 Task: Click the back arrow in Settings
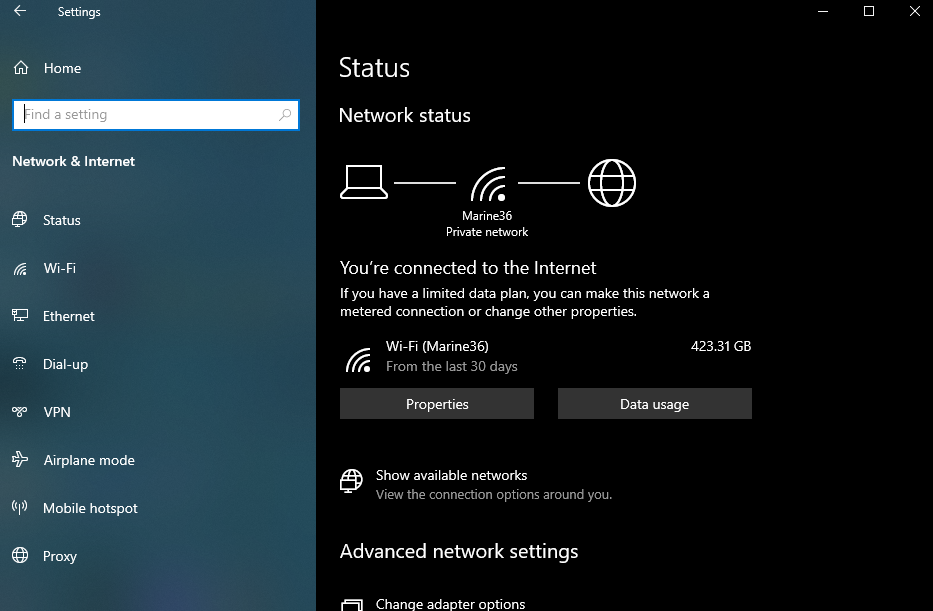click(x=20, y=11)
